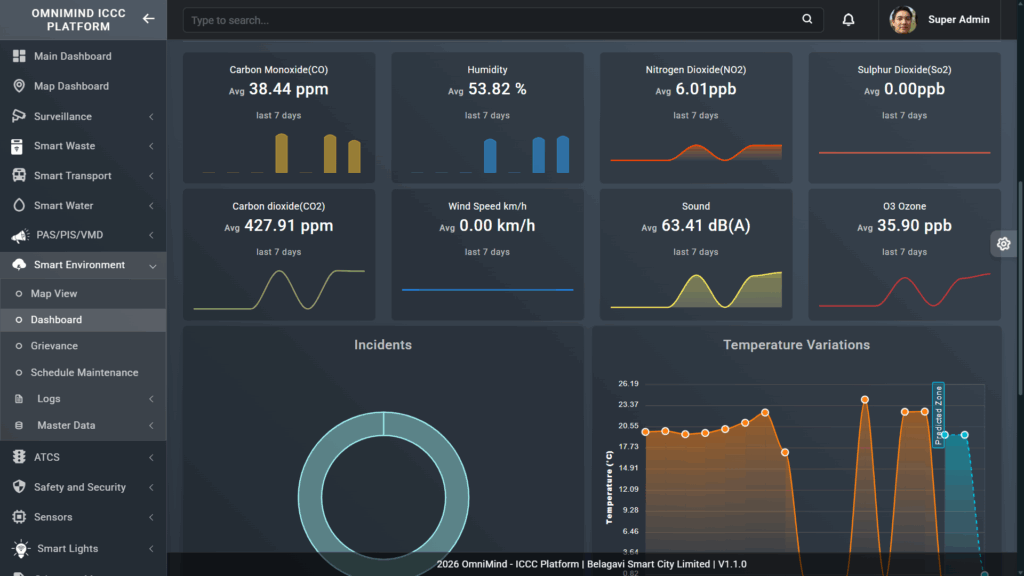The height and width of the screenshot is (576, 1024).
Task: Click the search magnifier icon
Action: [x=807, y=20]
